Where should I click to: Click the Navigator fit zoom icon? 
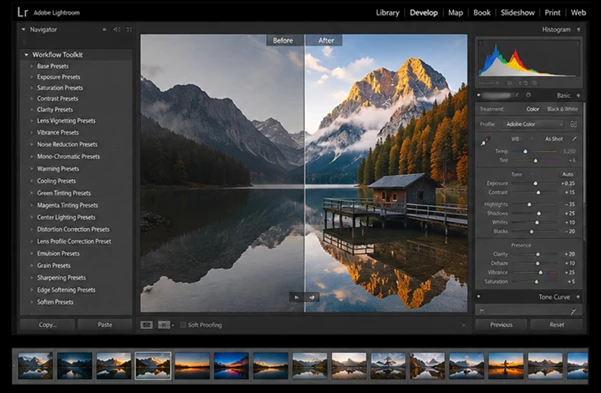click(117, 30)
